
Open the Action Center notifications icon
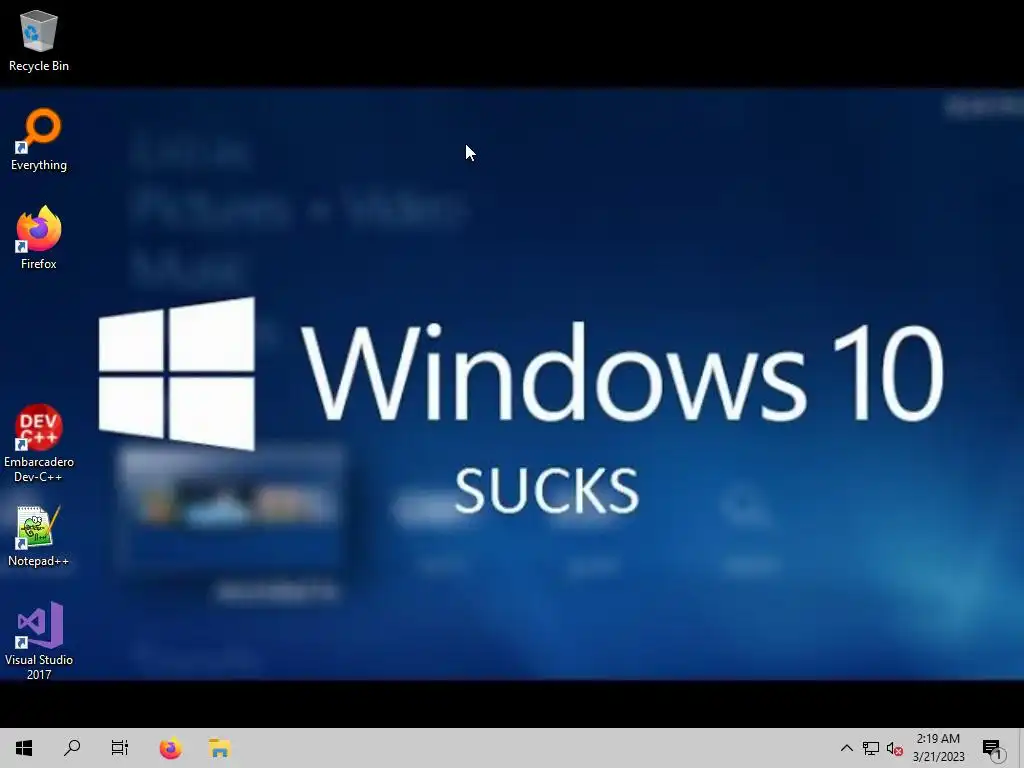coord(993,748)
